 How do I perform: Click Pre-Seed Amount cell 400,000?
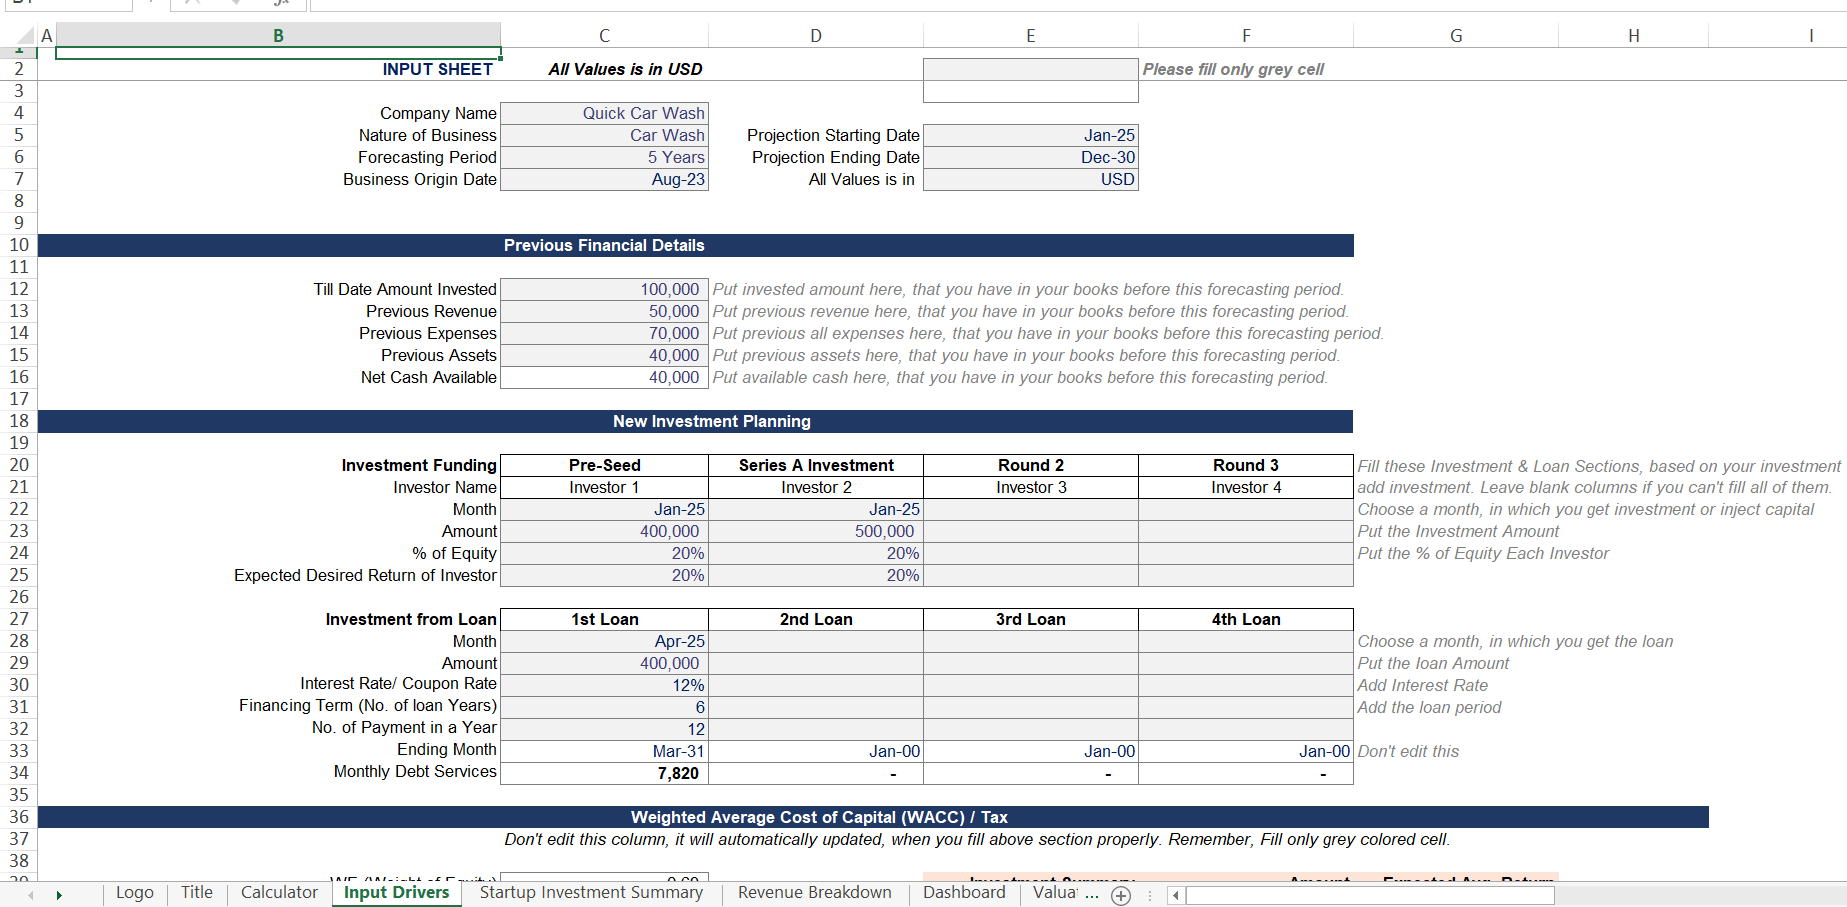pos(604,531)
